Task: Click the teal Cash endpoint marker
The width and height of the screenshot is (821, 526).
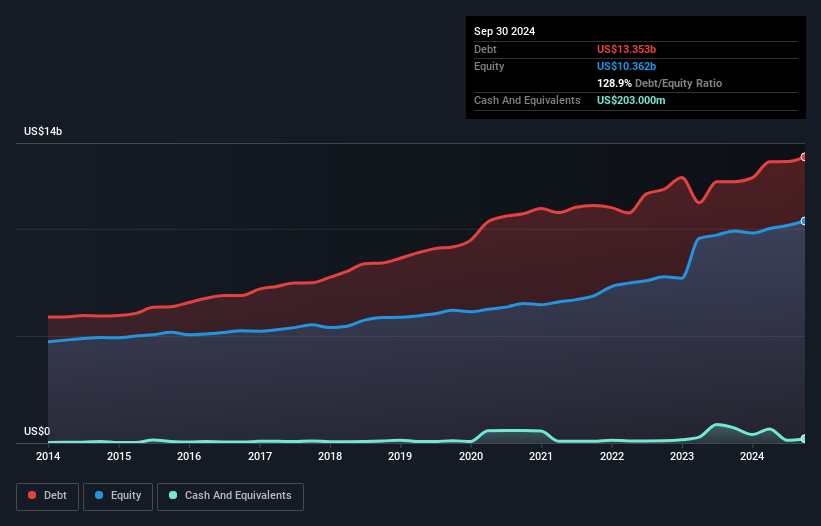Action: tap(804, 439)
